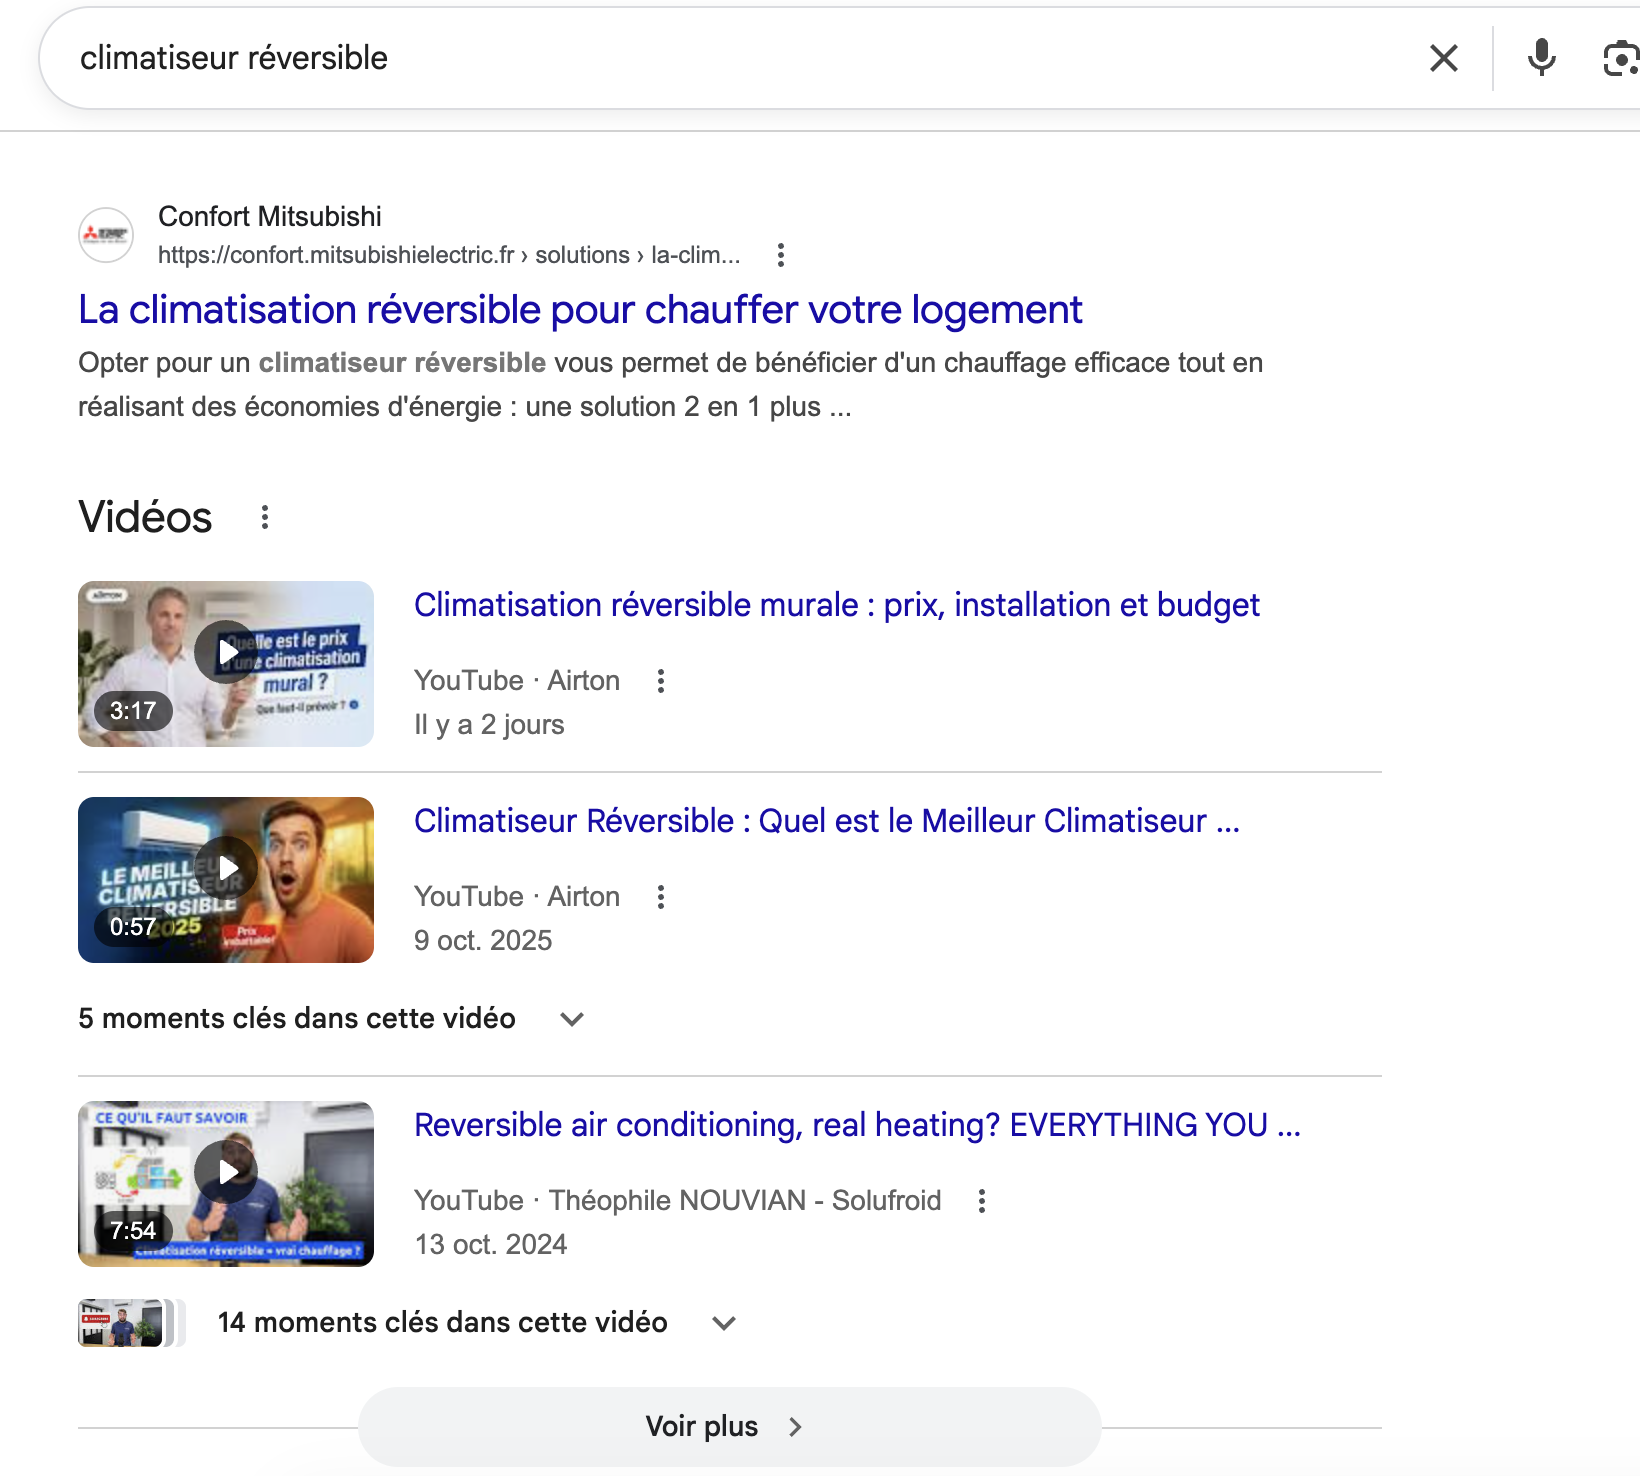Click the 'Il y a 2 jours' date text
This screenshot has height=1476, width=1640.
tap(489, 725)
